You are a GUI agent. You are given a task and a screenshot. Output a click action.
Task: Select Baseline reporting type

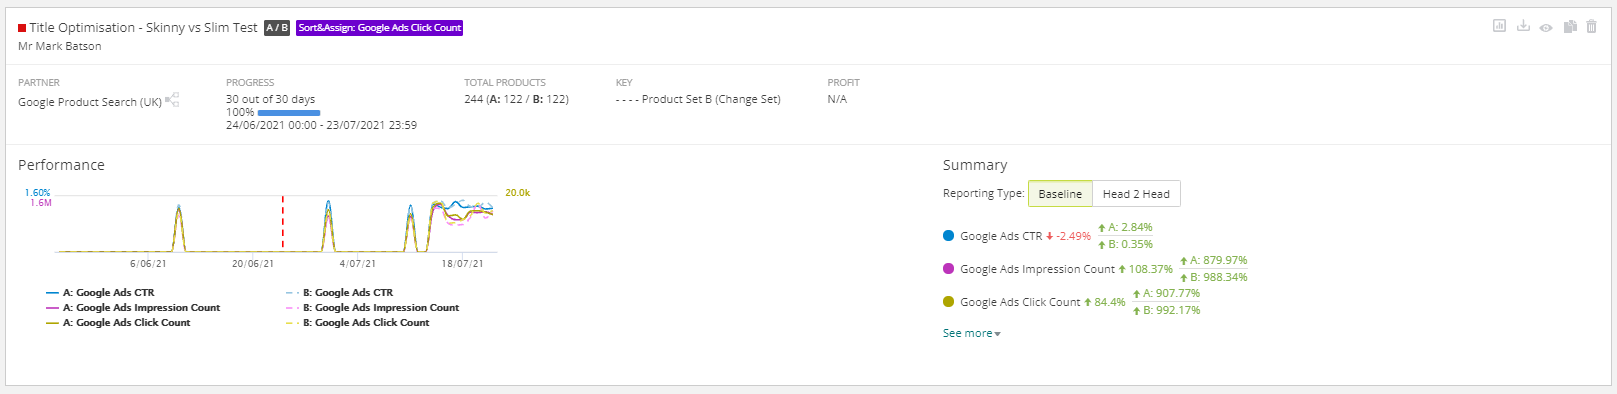[x=1060, y=194]
